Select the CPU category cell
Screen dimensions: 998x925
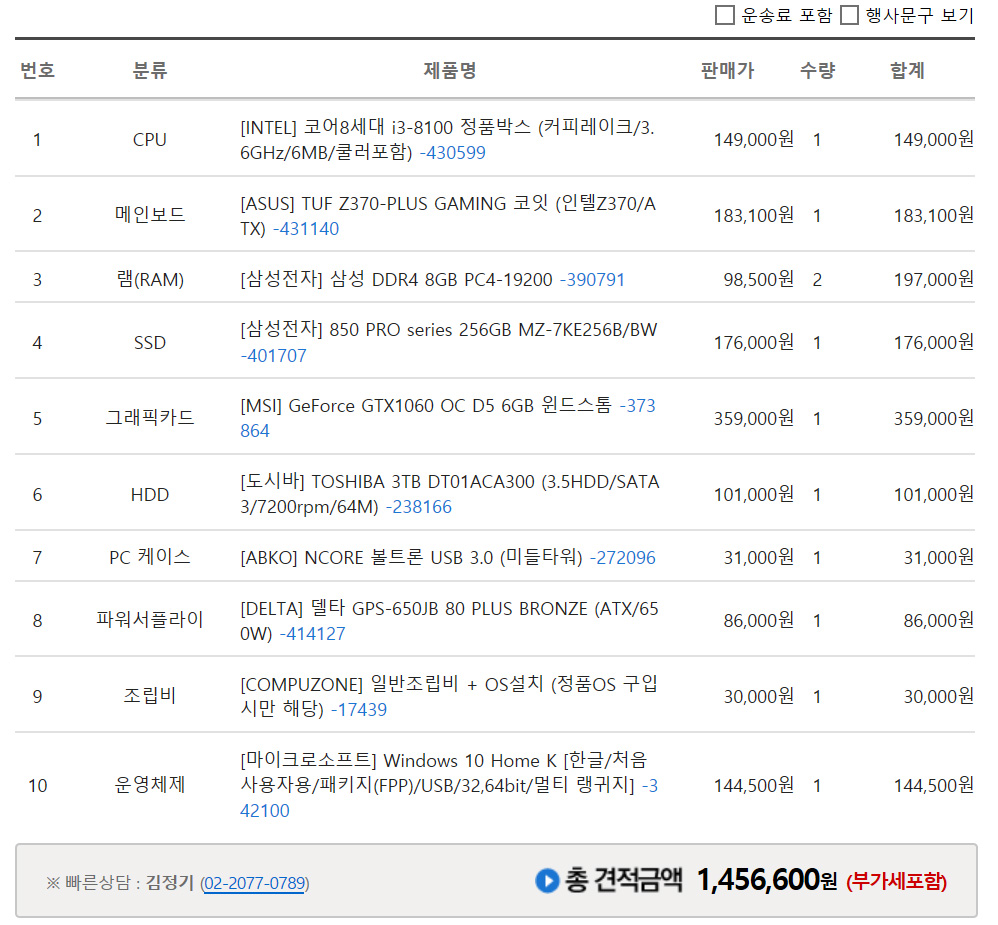point(150,139)
